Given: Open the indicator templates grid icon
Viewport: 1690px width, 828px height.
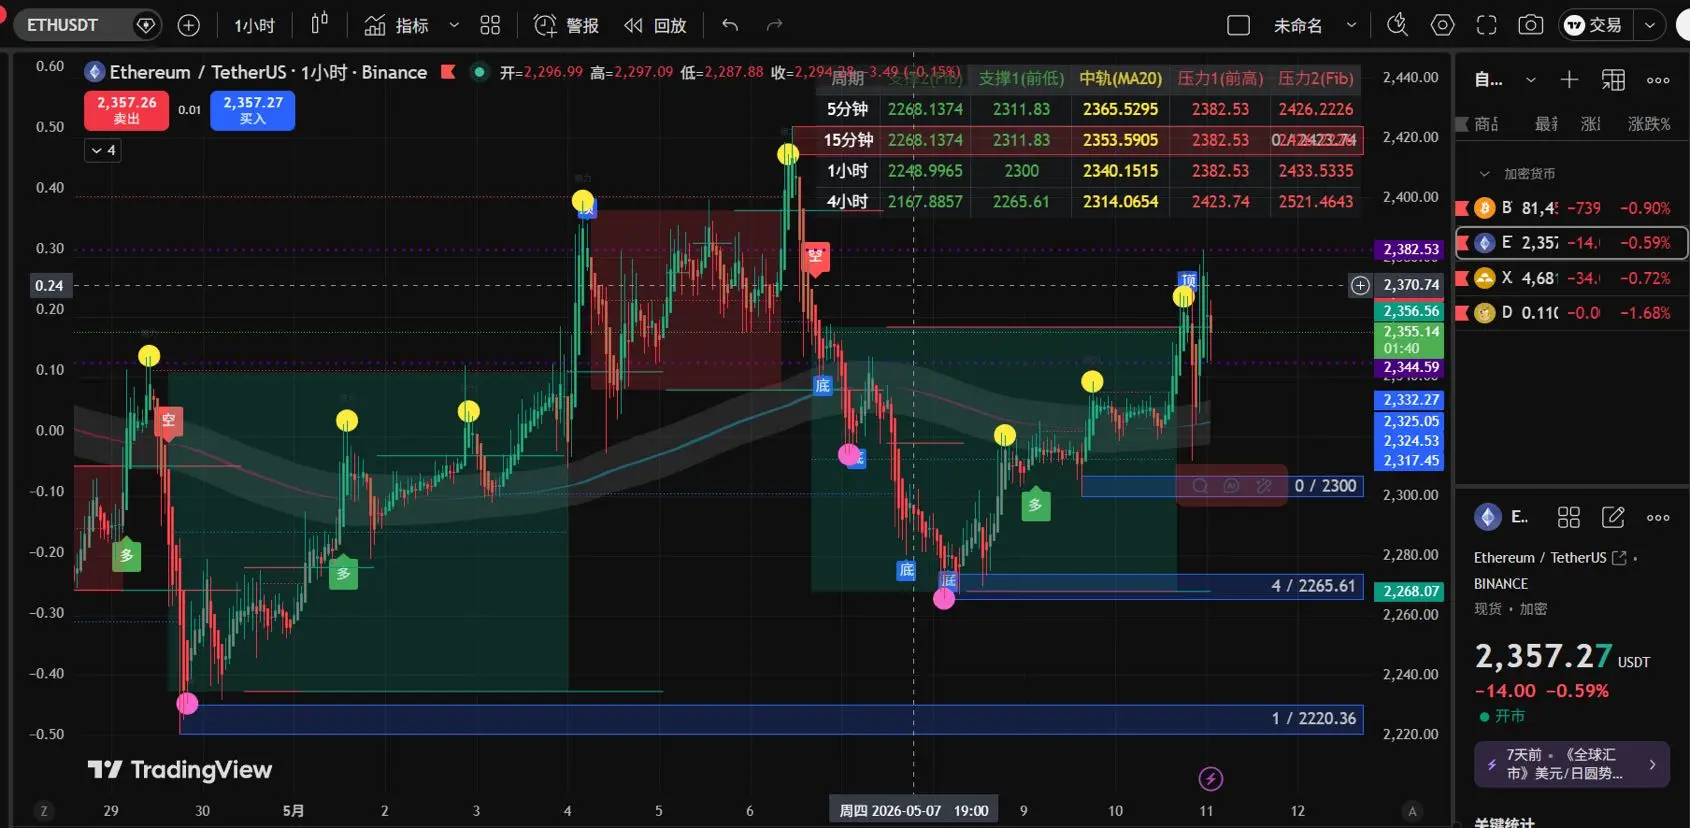Looking at the screenshot, I should click(490, 25).
